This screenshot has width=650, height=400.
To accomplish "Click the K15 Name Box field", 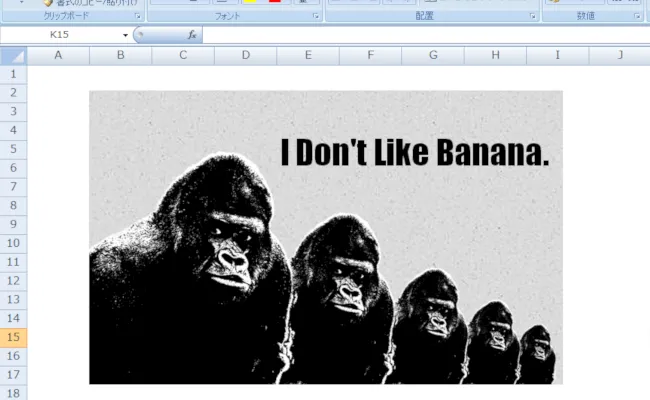I will pyautogui.click(x=60, y=35).
